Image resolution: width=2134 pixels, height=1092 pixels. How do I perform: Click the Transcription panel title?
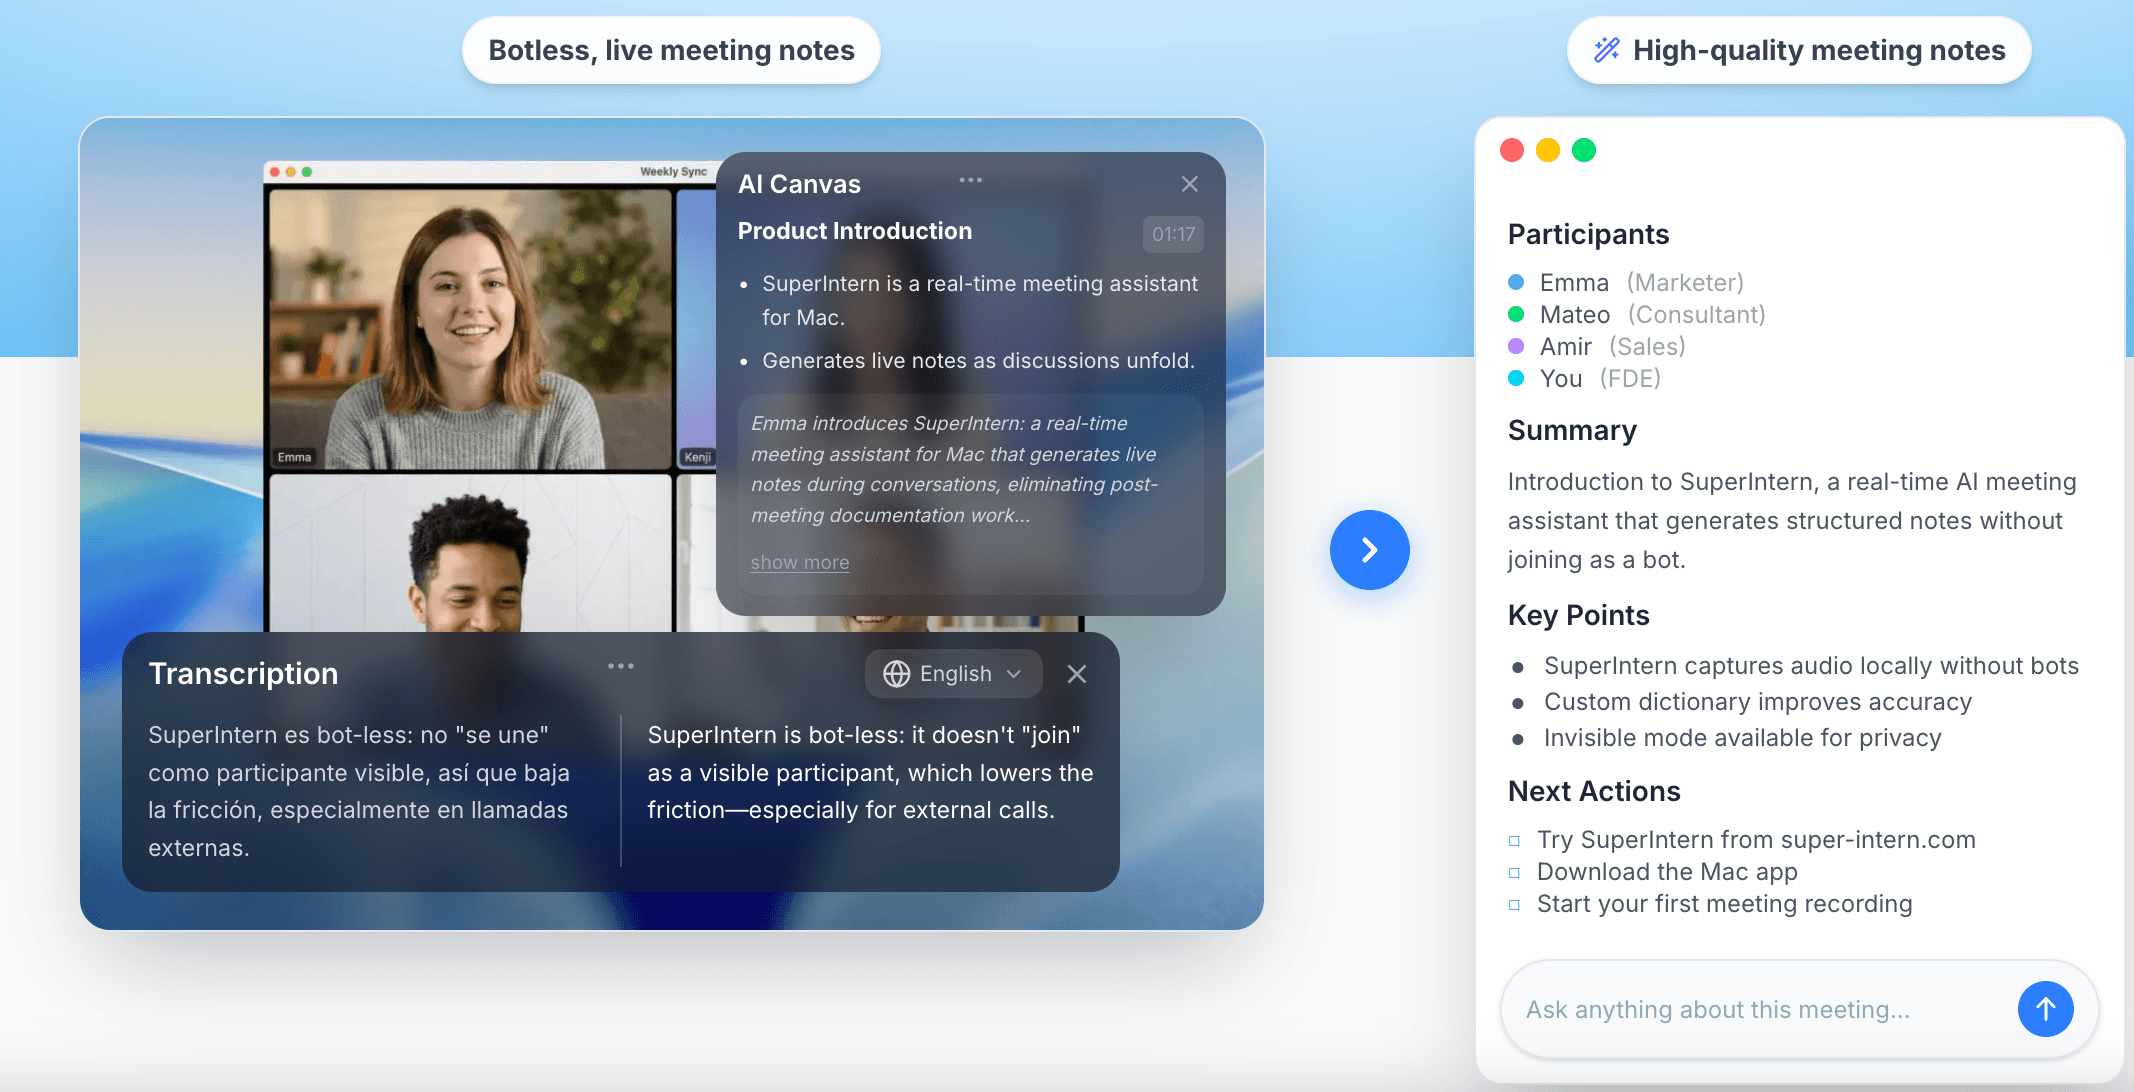[x=243, y=674]
